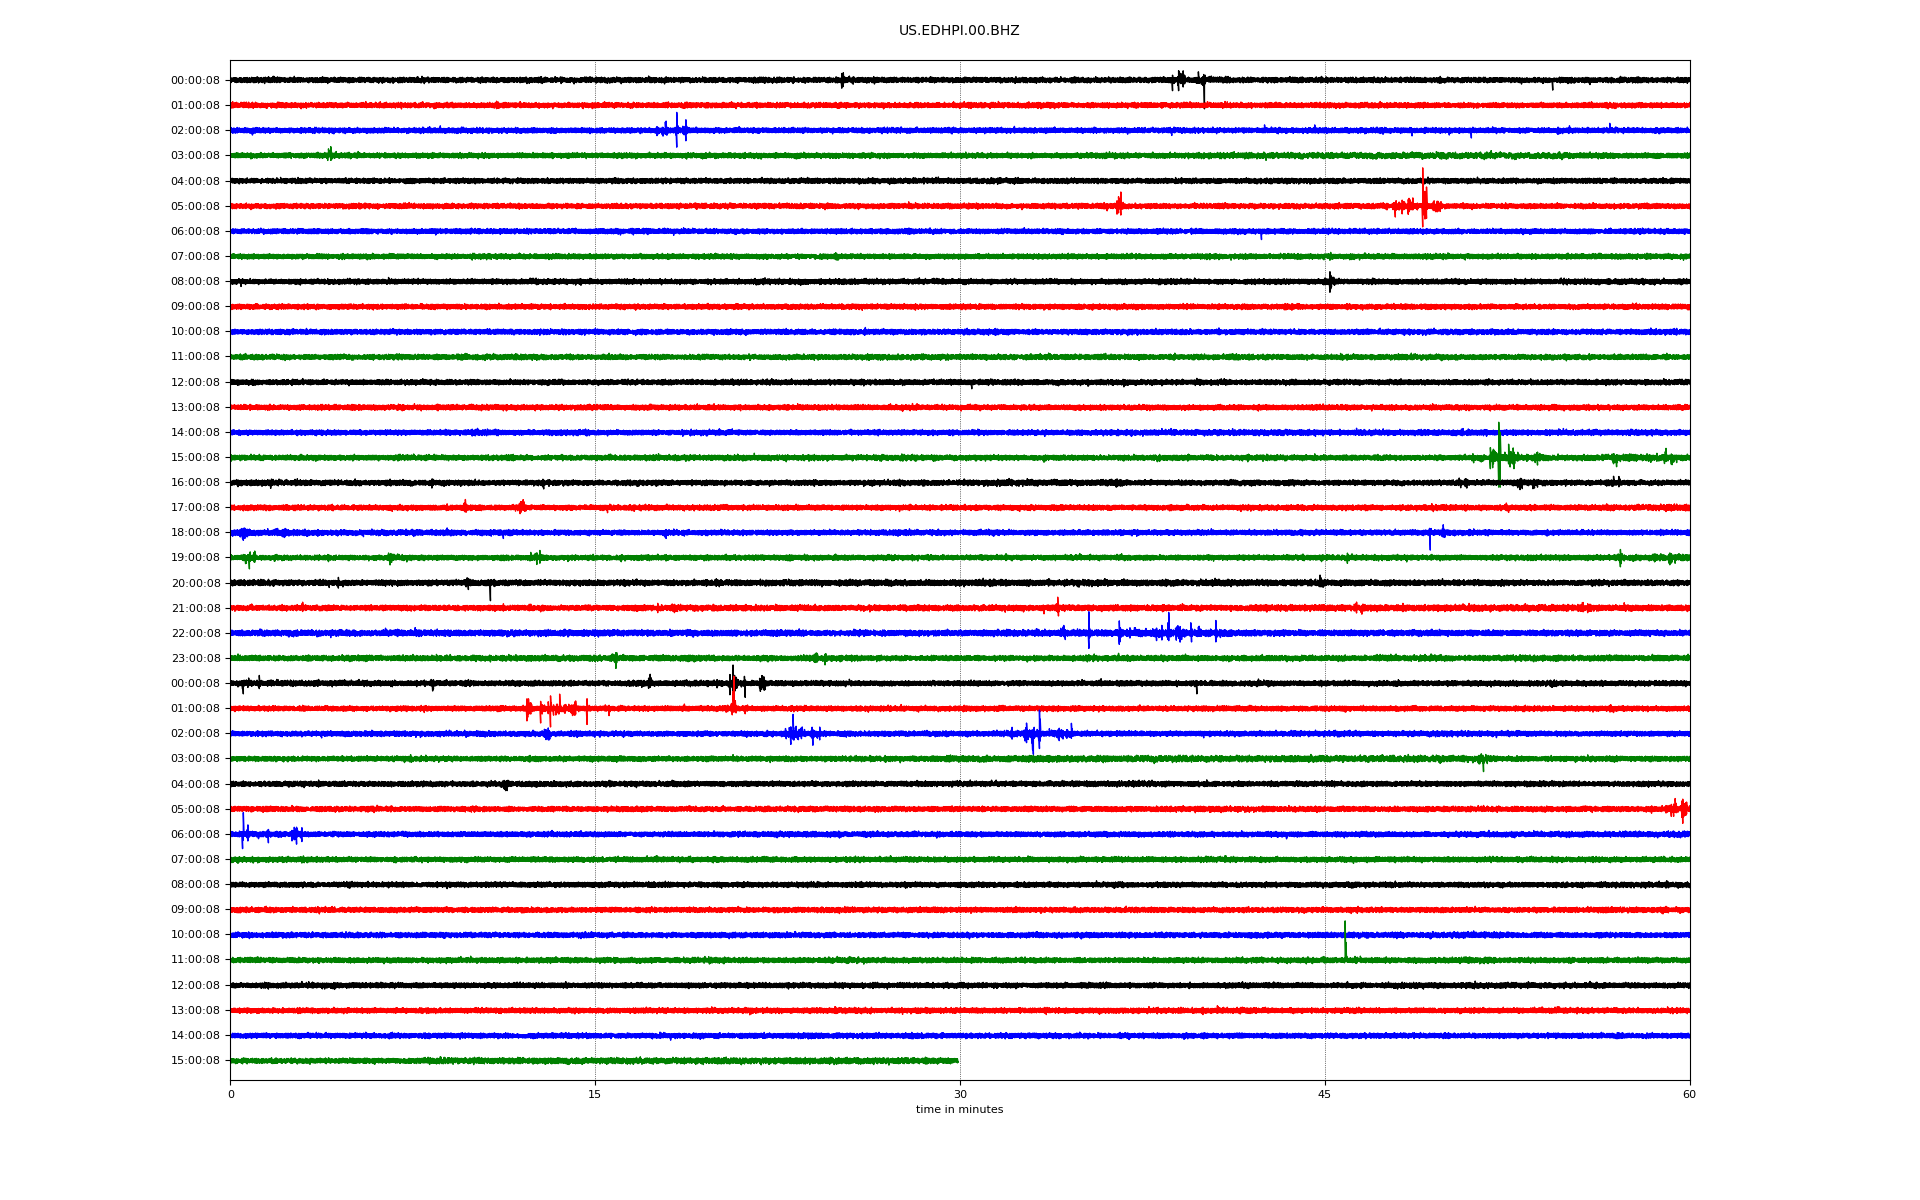The width and height of the screenshot is (1920, 1200).
Task: Click the 60 tick label on the x-axis
Action: 1689,1094
